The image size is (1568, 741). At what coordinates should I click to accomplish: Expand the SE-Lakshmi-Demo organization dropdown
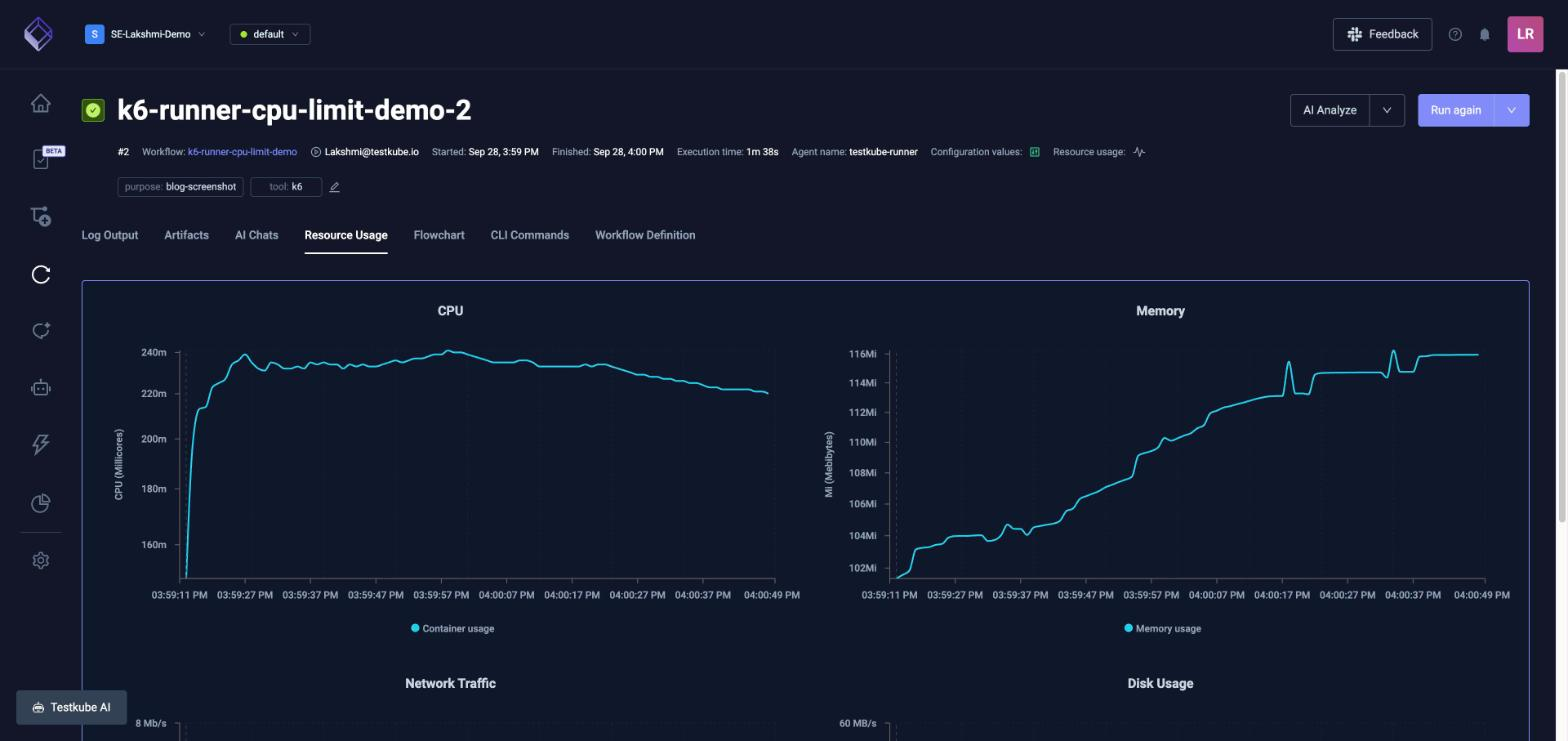146,34
